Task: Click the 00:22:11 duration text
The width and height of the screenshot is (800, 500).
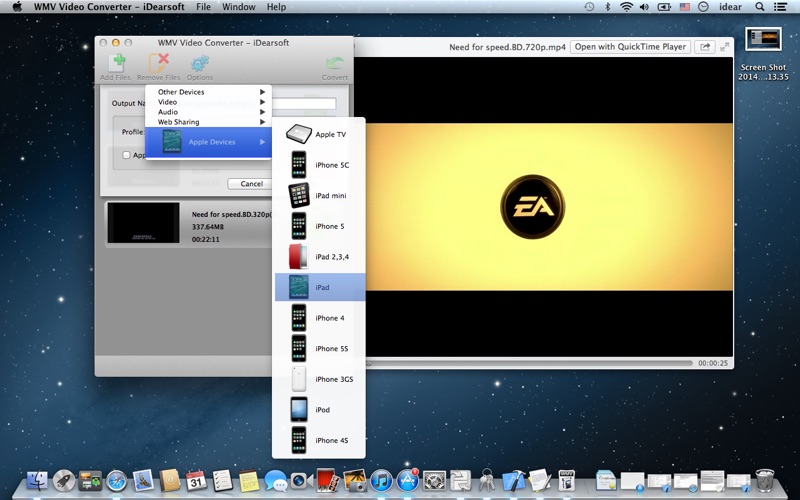Action: [206, 239]
